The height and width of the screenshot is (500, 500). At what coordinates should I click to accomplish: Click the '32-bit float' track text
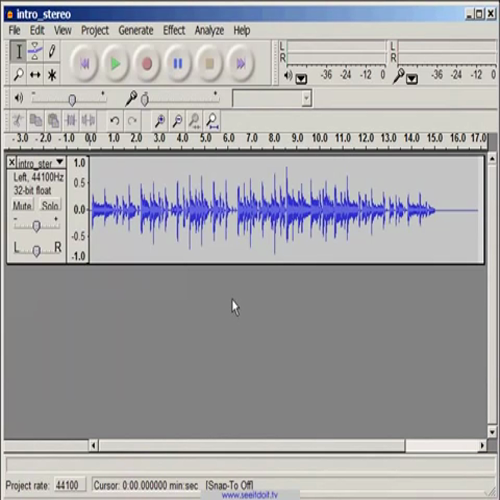[x=32, y=190]
